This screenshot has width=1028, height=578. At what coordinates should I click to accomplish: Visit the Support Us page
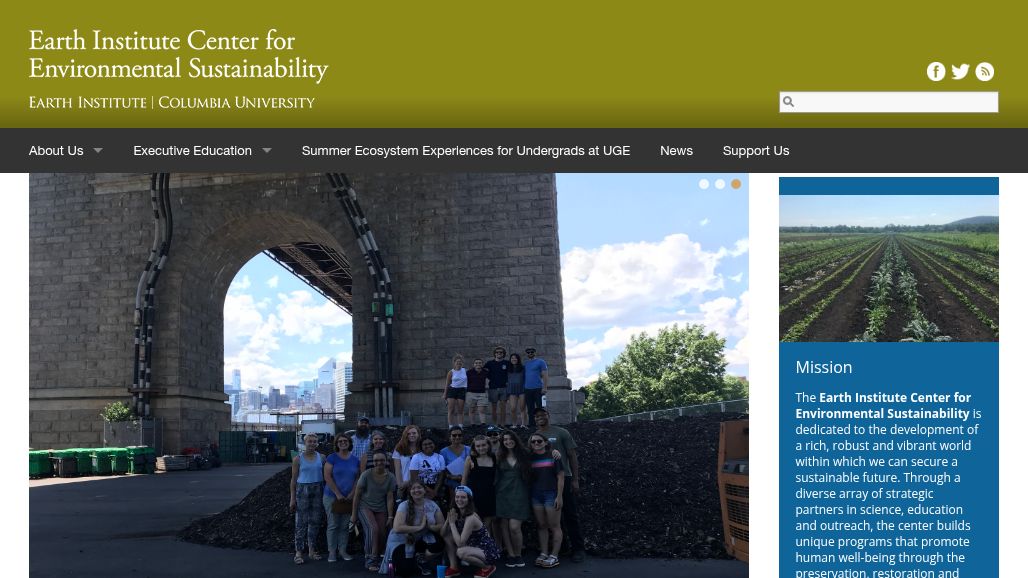756,151
